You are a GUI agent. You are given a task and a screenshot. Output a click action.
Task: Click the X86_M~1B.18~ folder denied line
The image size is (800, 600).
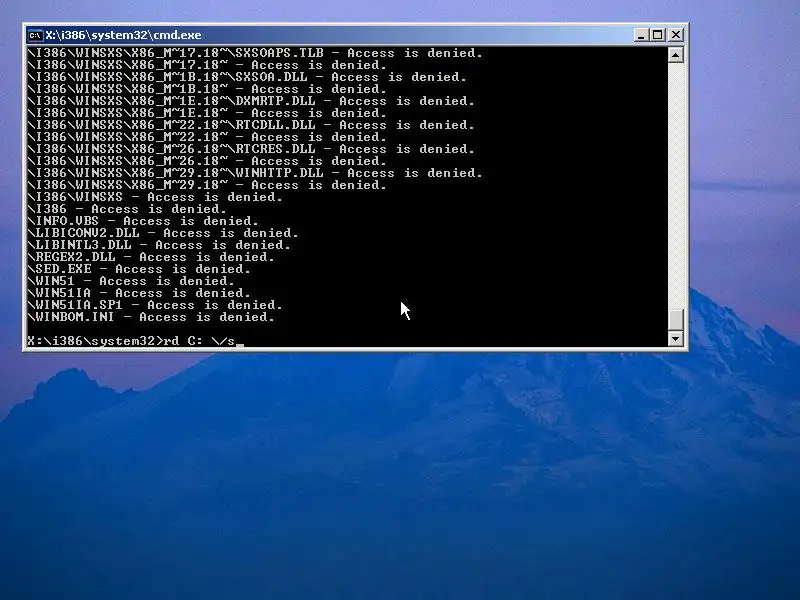click(207, 89)
